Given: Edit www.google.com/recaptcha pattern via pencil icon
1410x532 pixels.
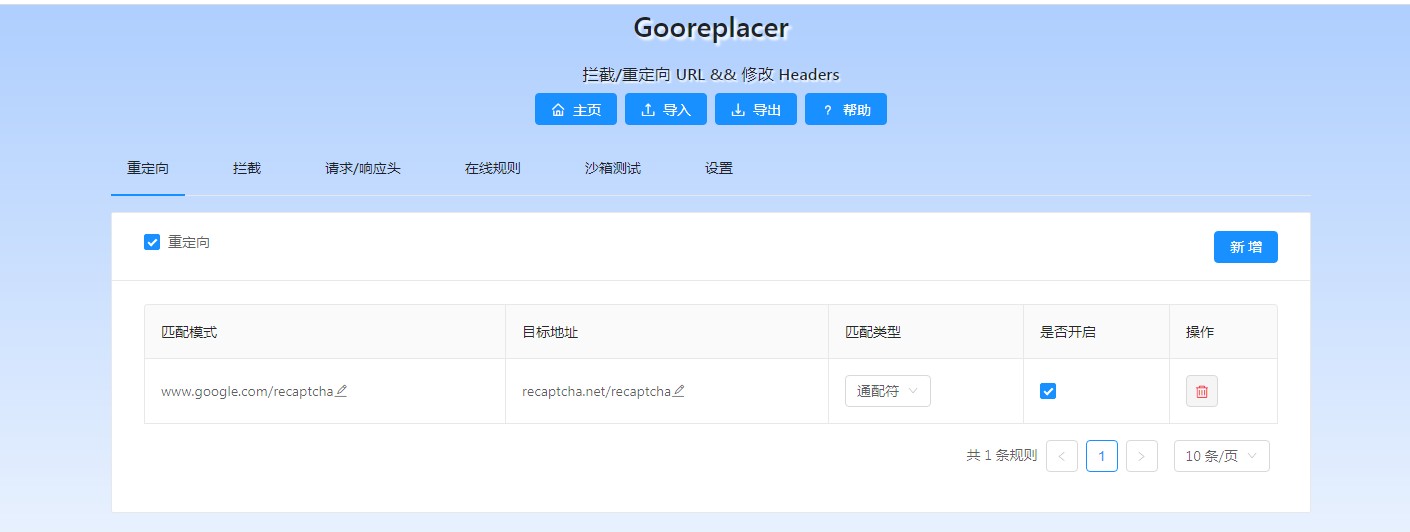Looking at the screenshot, I should click(341, 391).
